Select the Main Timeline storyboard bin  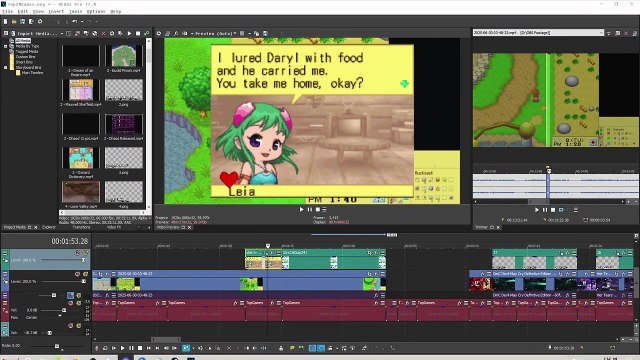(x=32, y=73)
